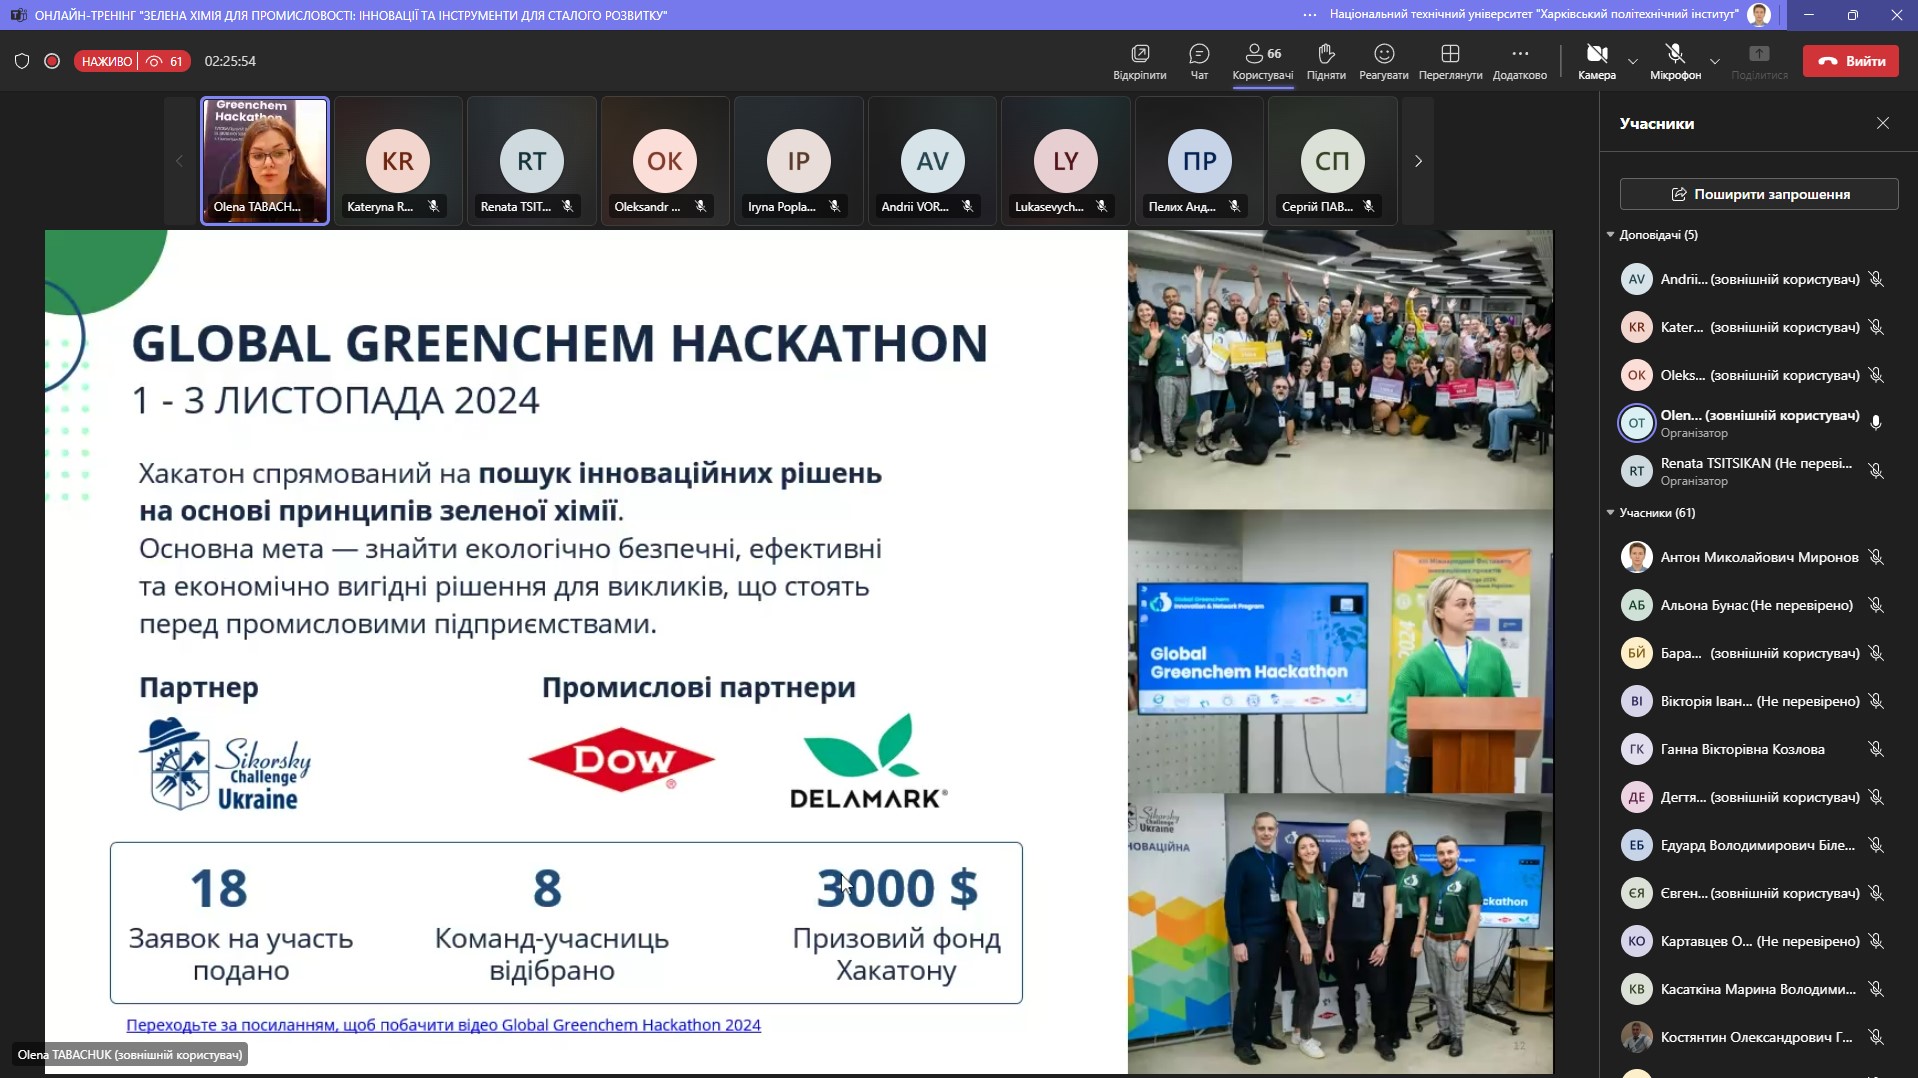Toggle the Microphone (Мікрофон) on

coord(1675,61)
